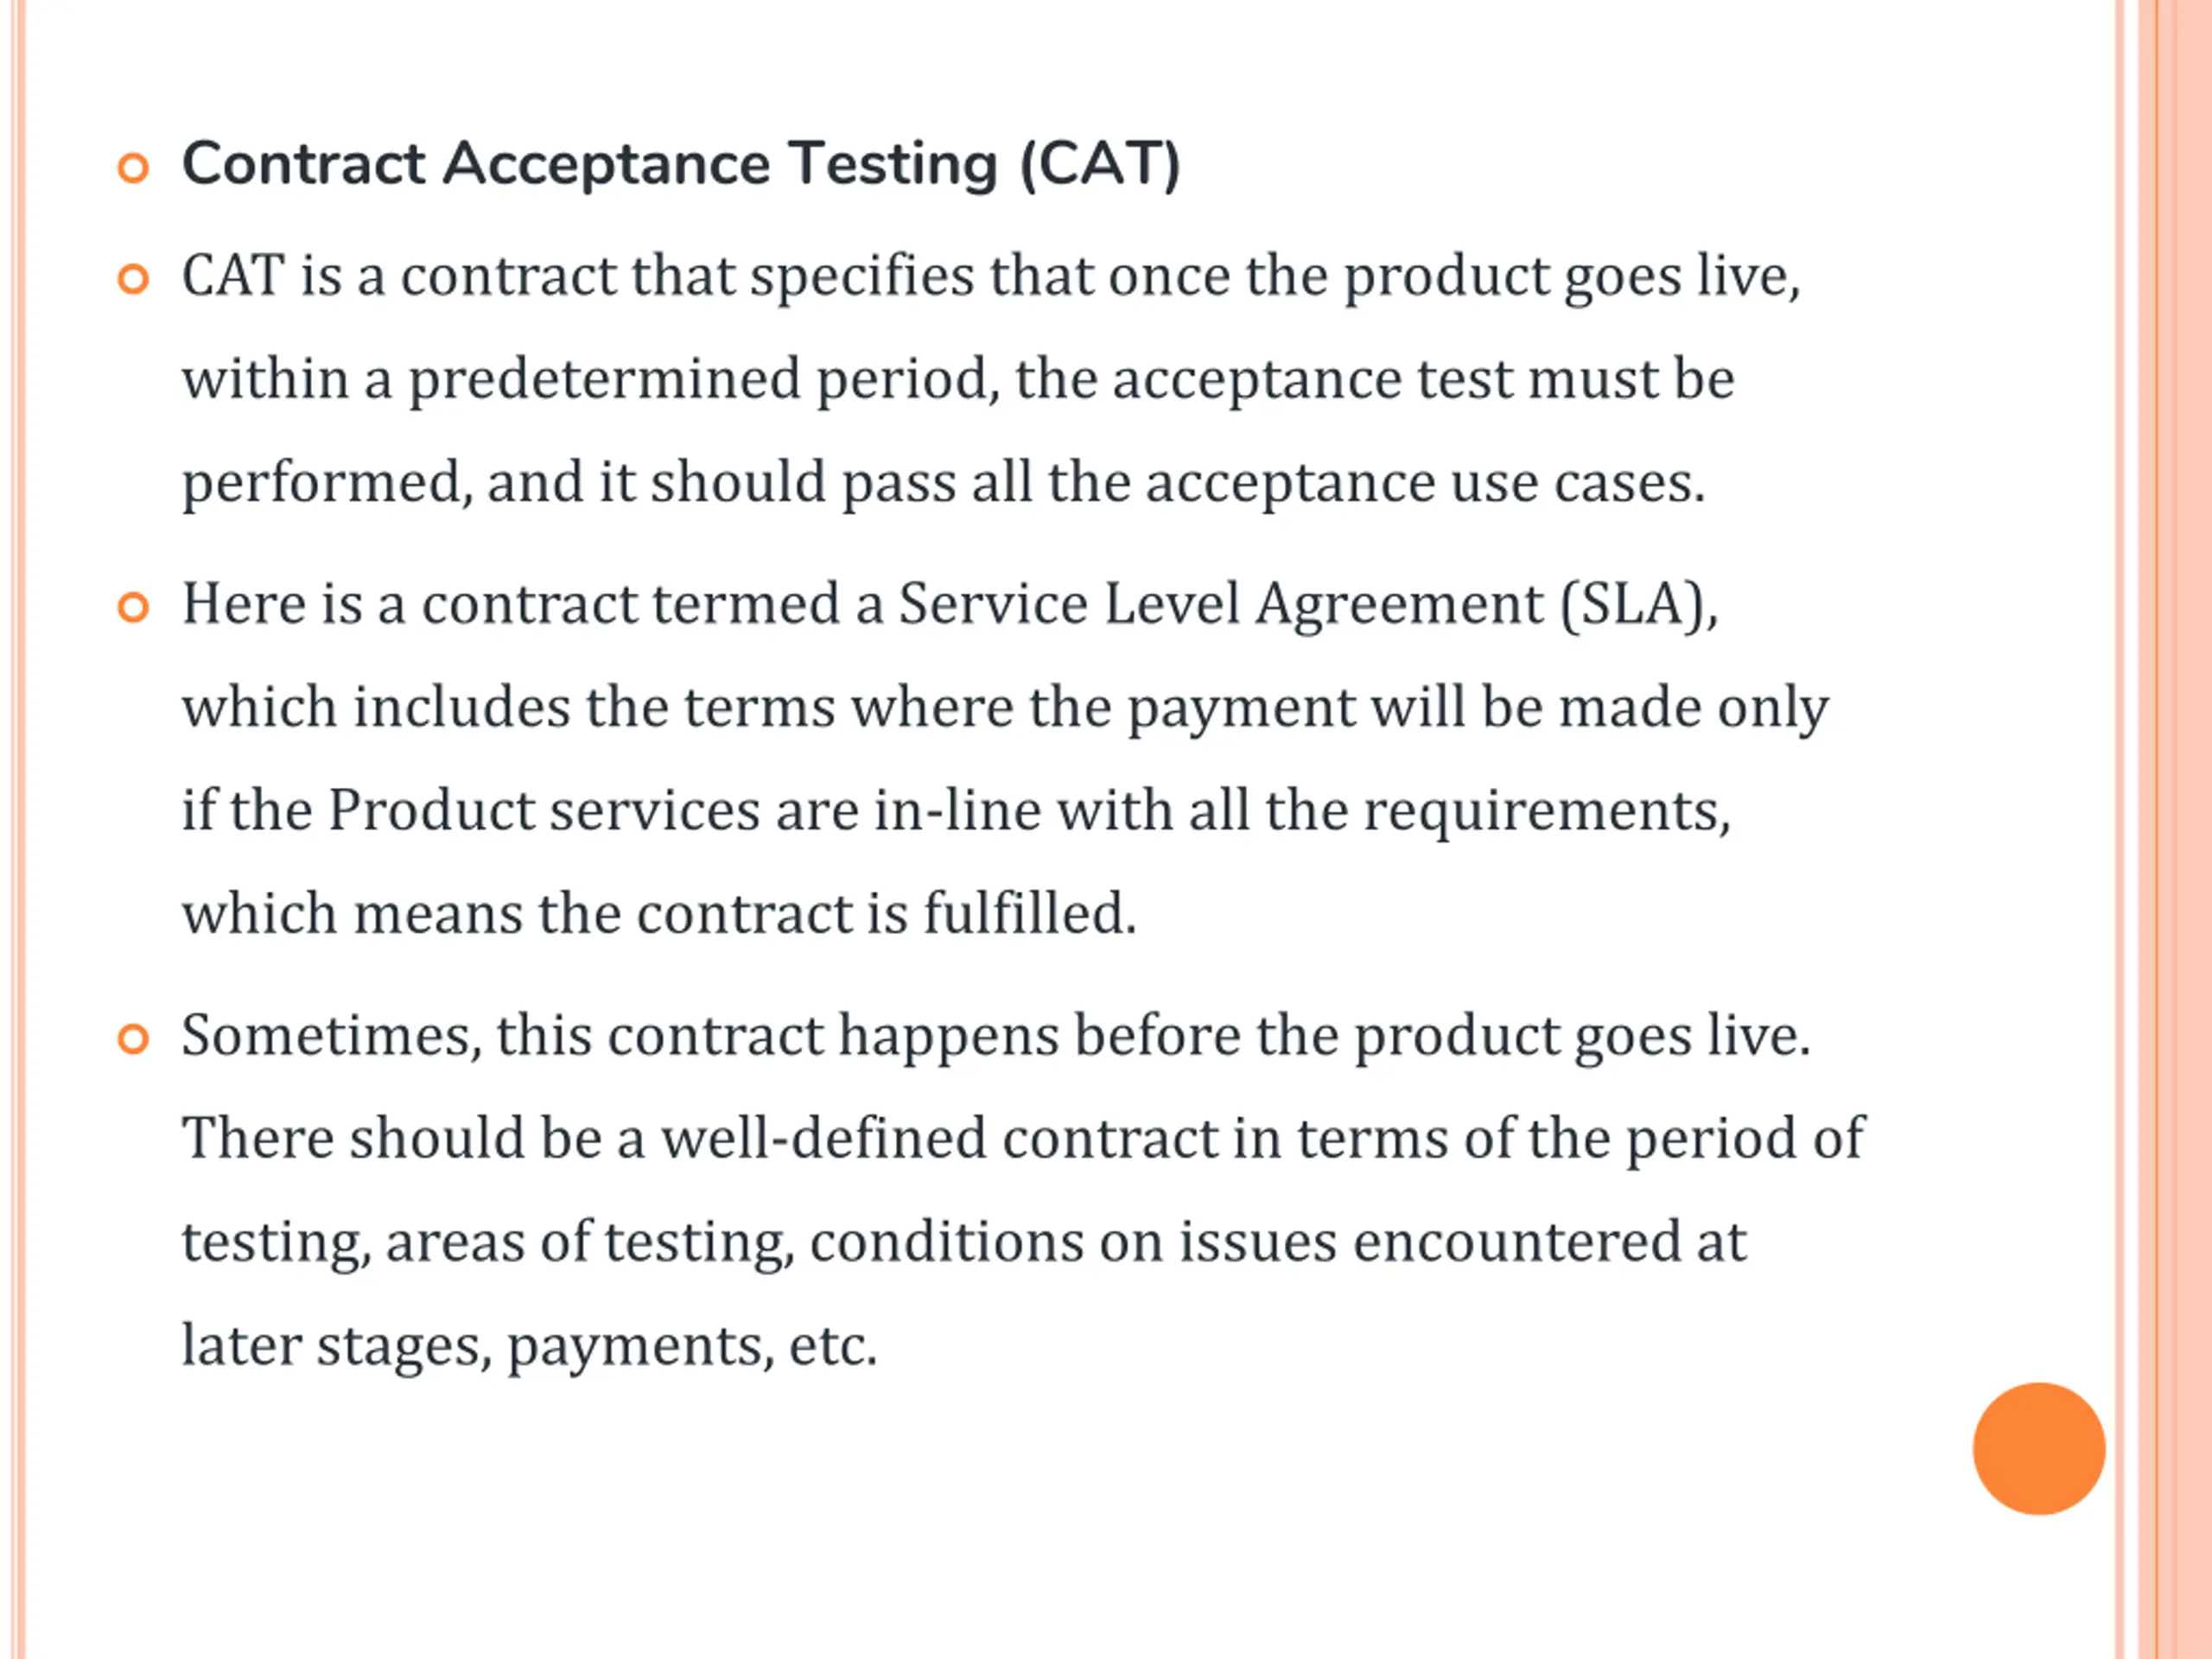Click the words 'testing, areas of testing'
Viewport: 2212px width, 1659px height.
488,1242
